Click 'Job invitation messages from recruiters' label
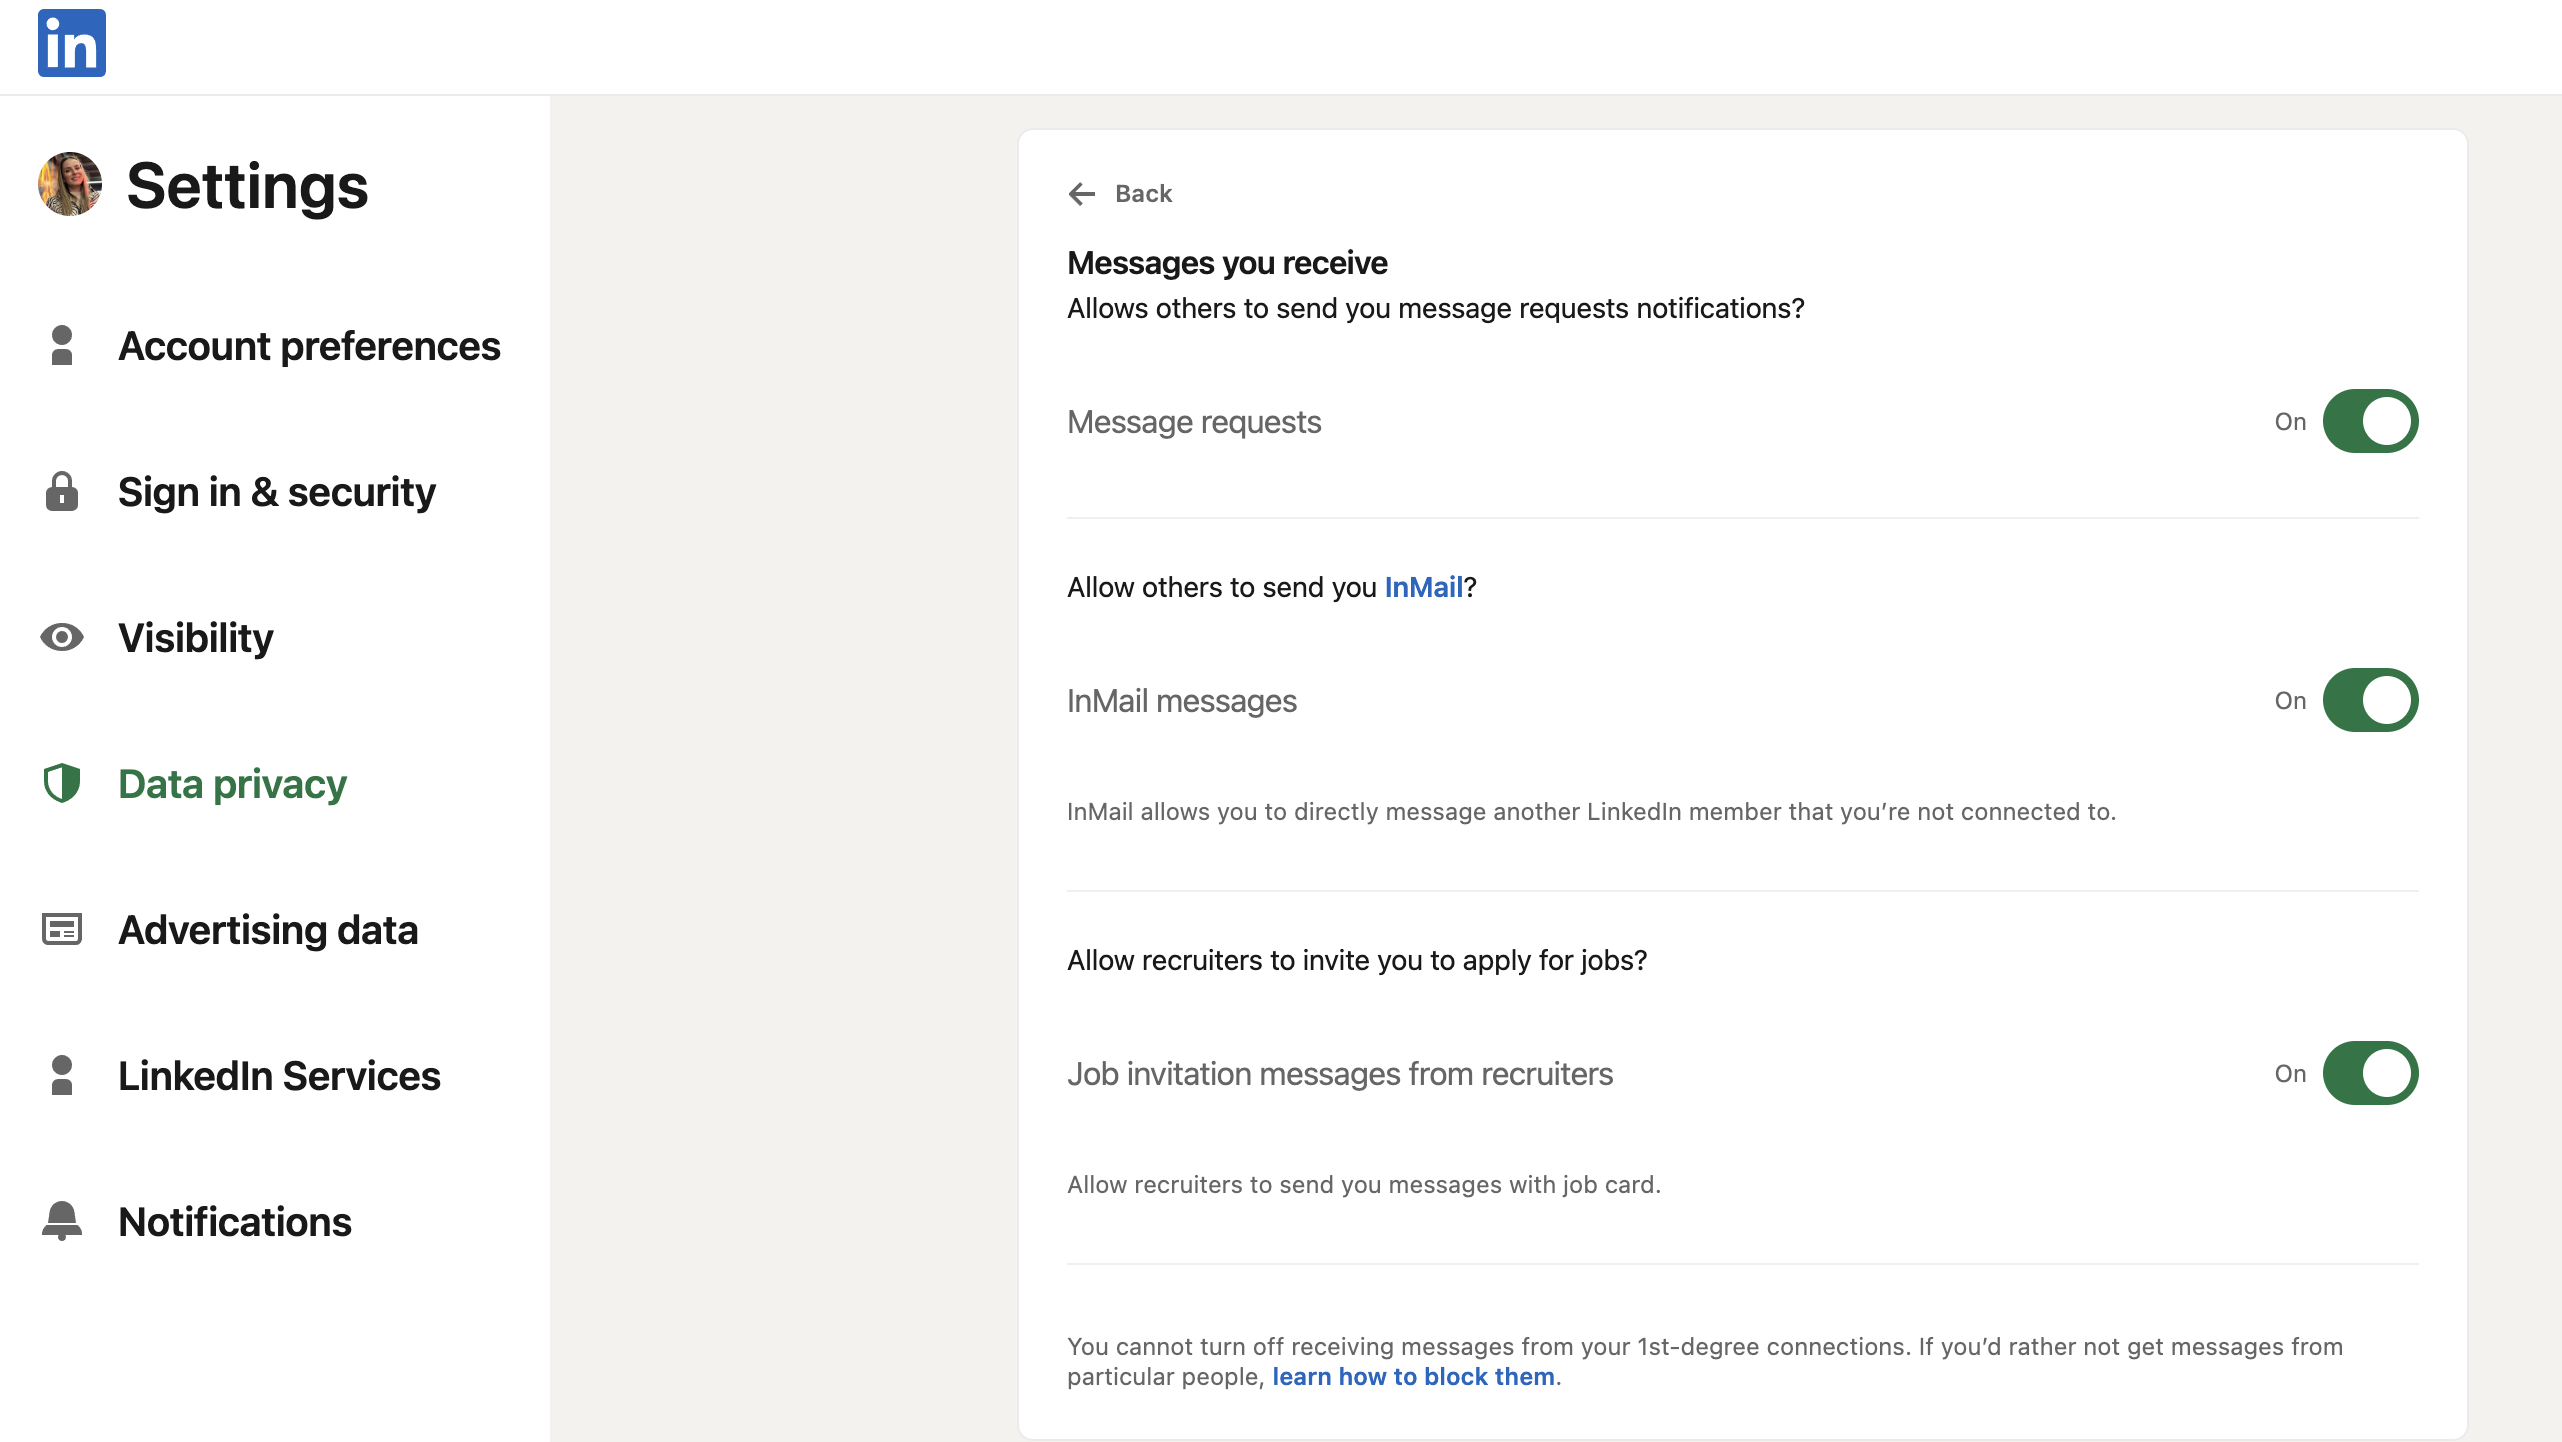Image resolution: width=2562 pixels, height=1442 pixels. pyautogui.click(x=1340, y=1074)
